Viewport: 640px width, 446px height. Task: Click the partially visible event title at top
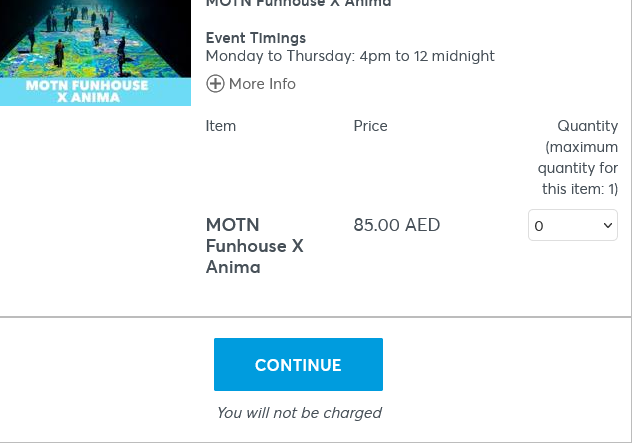pyautogui.click(x=298, y=4)
